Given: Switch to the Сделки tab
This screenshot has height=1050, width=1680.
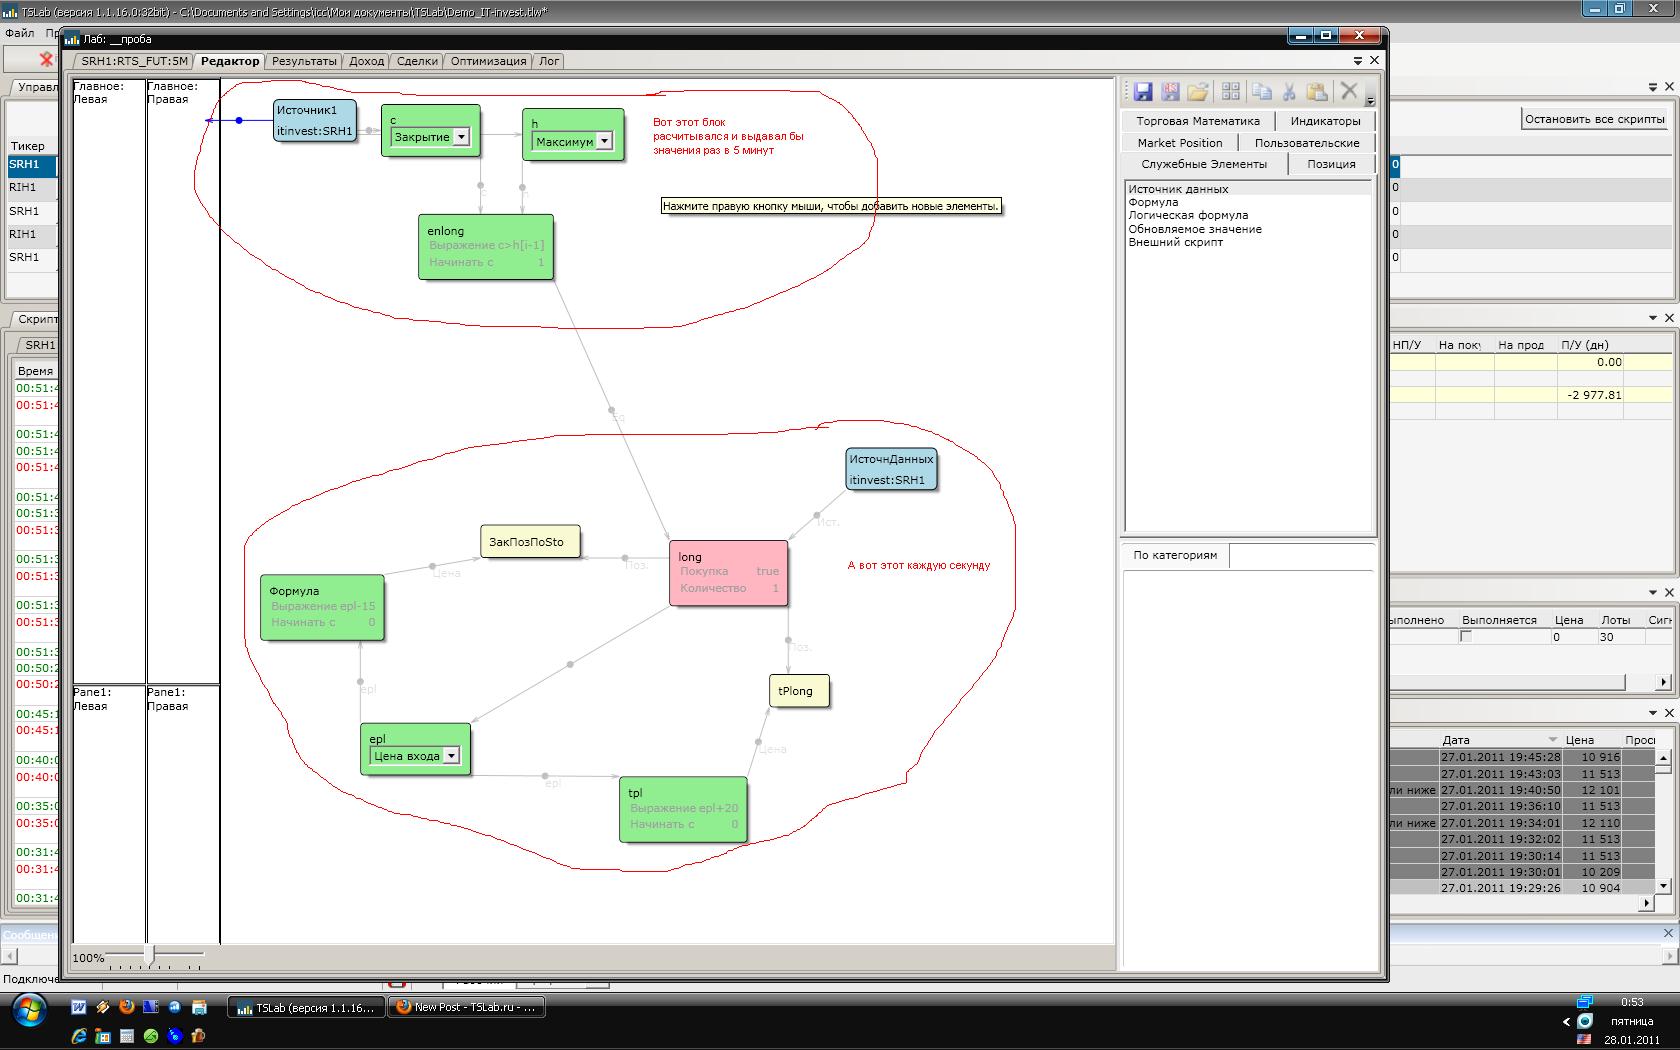Looking at the screenshot, I should [x=417, y=61].
